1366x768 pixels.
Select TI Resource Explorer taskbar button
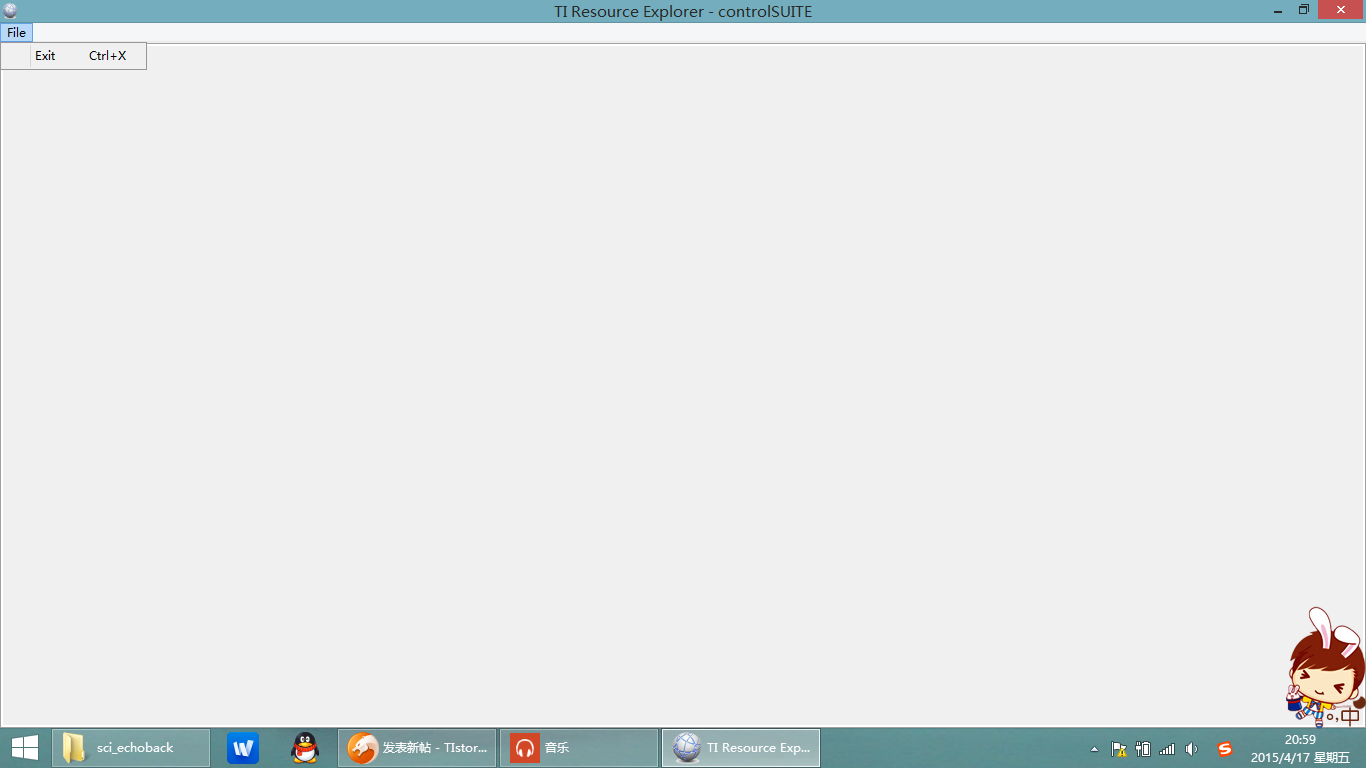tap(741, 747)
